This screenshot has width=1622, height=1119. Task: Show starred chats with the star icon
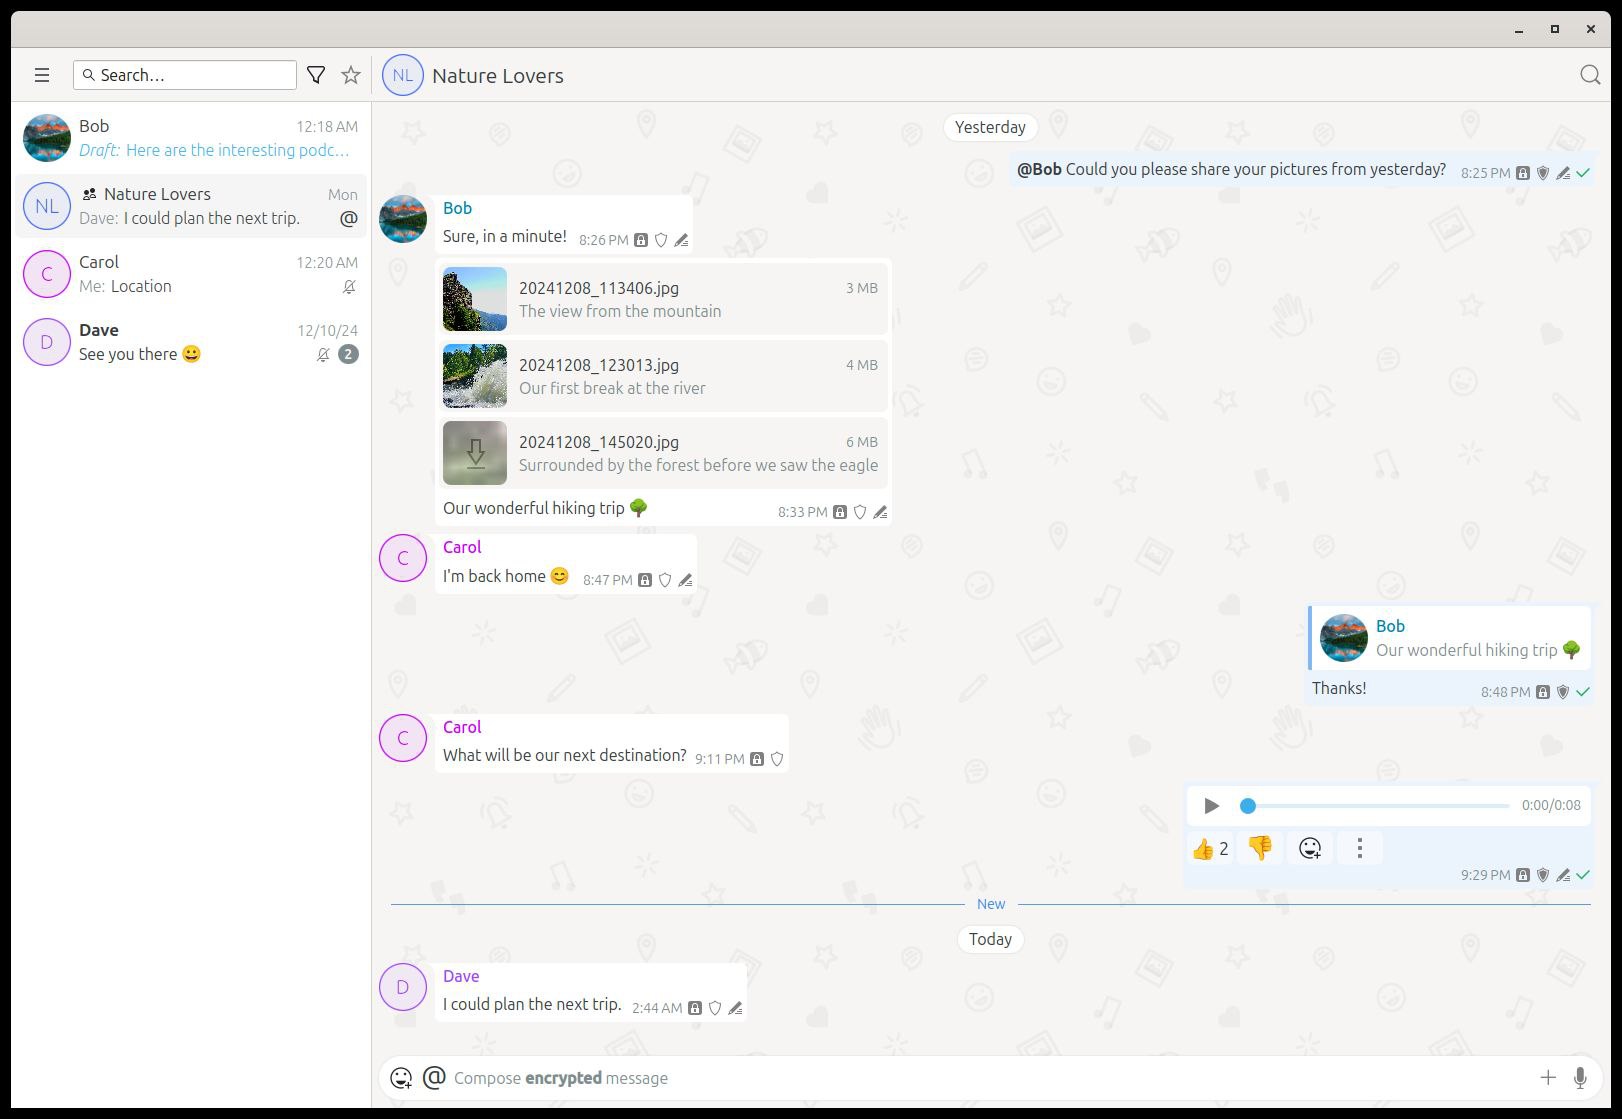point(351,75)
